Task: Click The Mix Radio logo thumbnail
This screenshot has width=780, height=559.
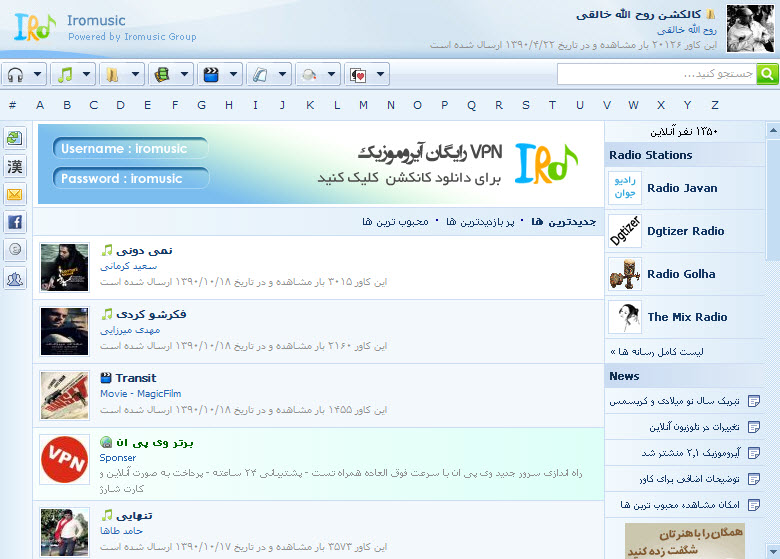Action: coord(625,317)
